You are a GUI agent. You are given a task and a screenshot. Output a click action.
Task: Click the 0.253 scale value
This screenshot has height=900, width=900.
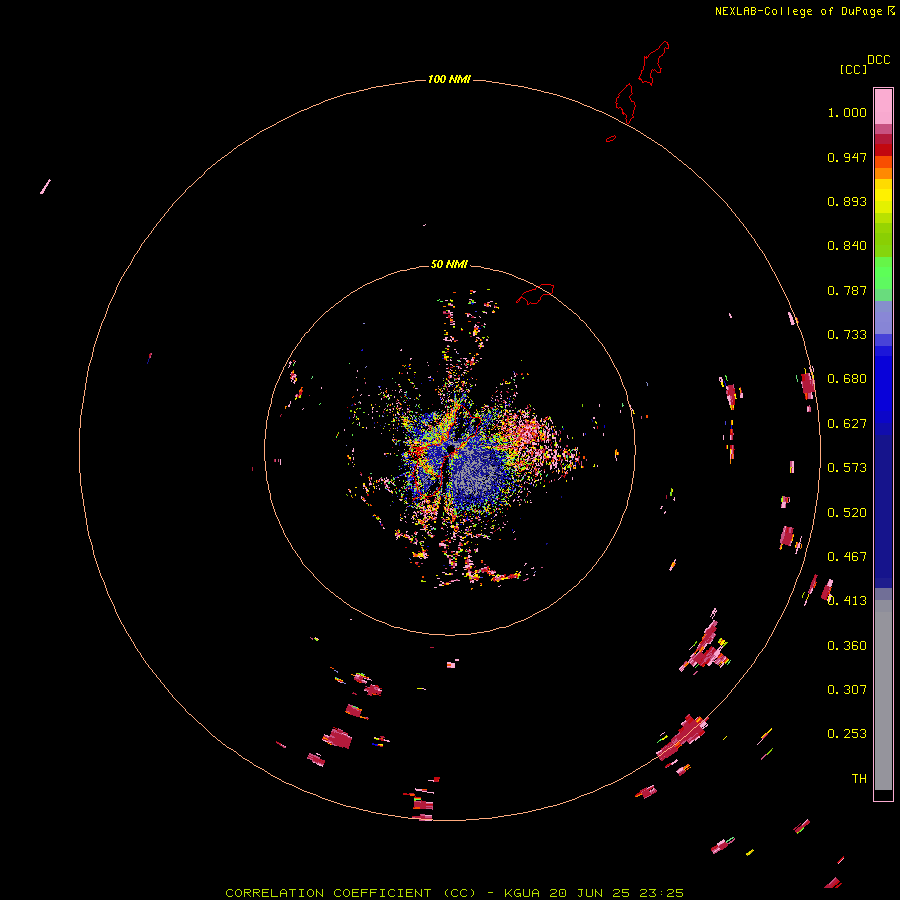(x=847, y=734)
